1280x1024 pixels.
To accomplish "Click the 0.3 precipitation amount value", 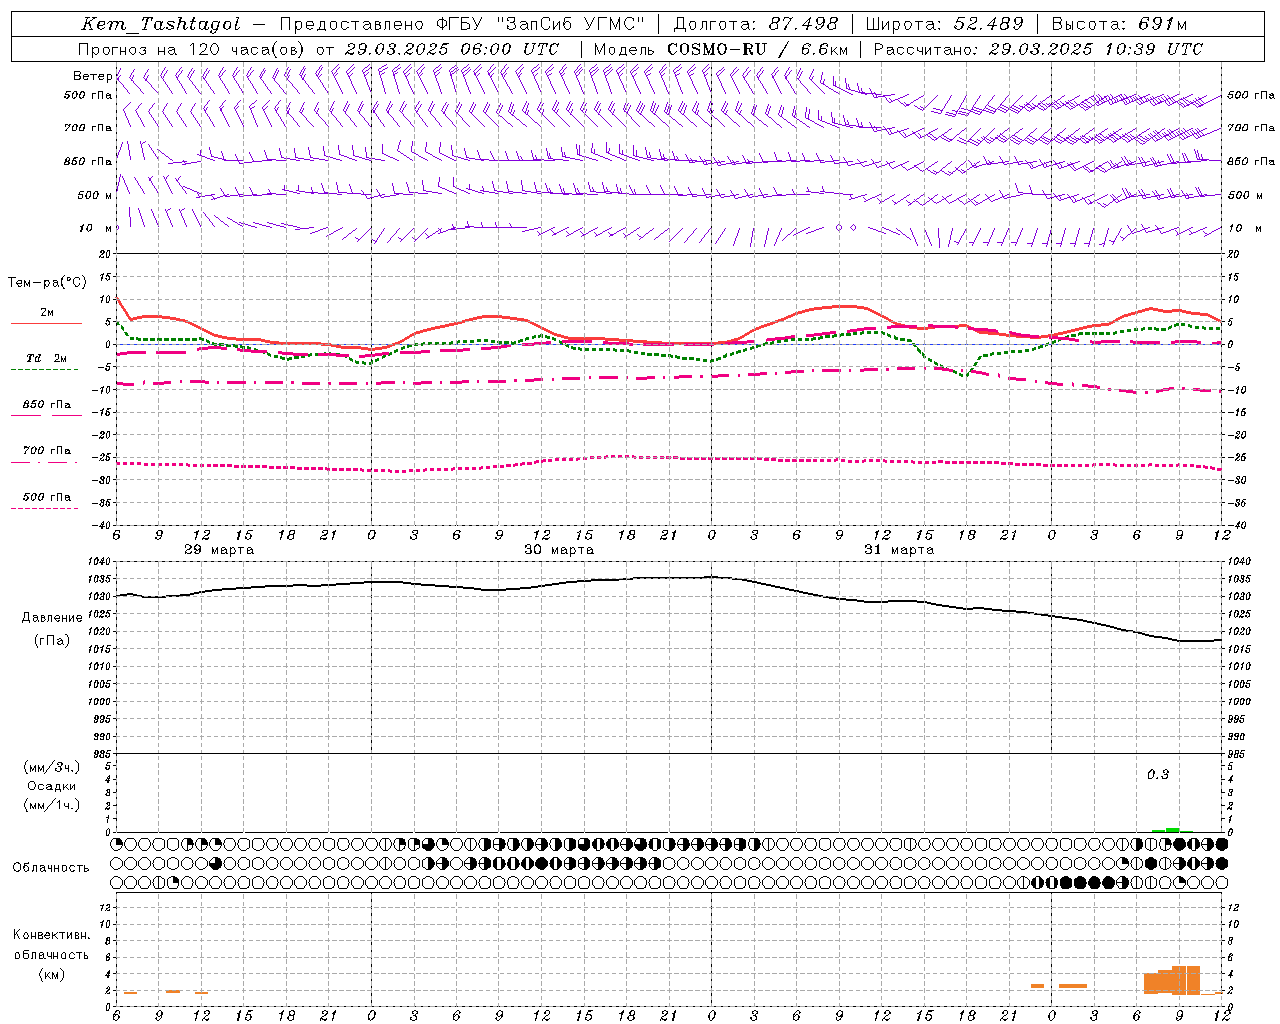I will pos(1158,774).
